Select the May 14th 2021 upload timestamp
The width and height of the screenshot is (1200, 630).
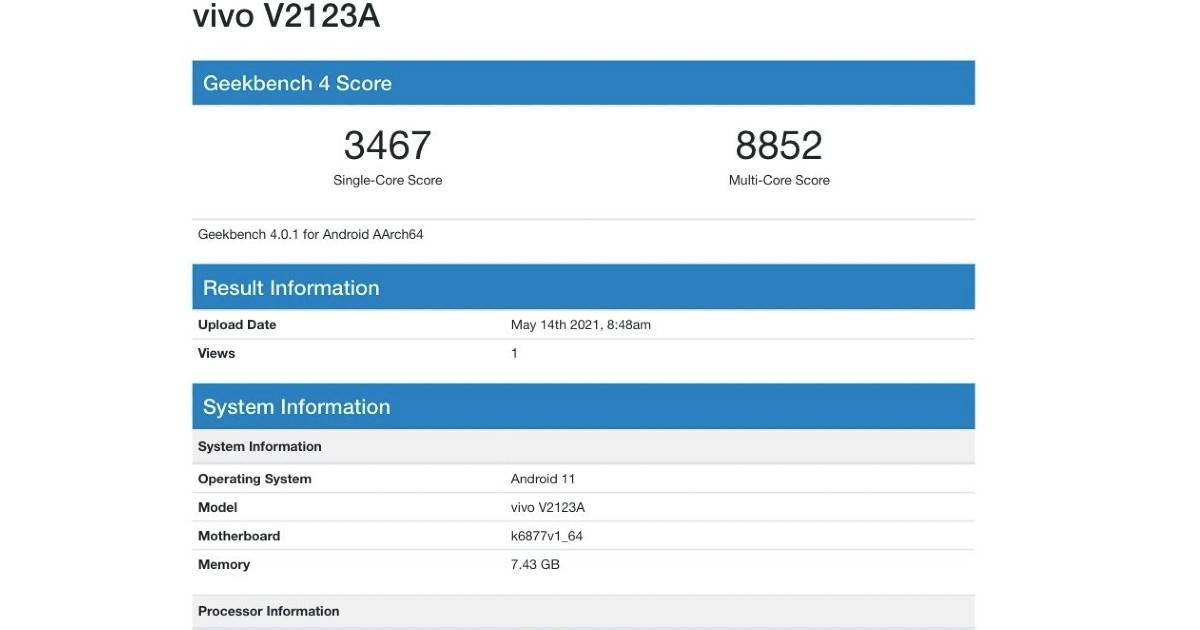(578, 324)
